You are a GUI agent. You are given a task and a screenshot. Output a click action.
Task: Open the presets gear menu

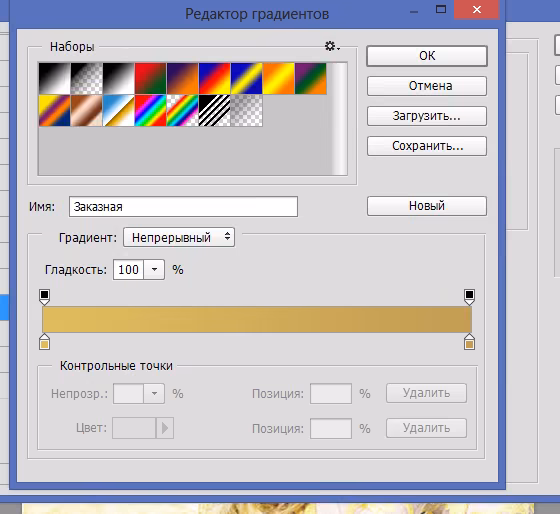(x=332, y=46)
